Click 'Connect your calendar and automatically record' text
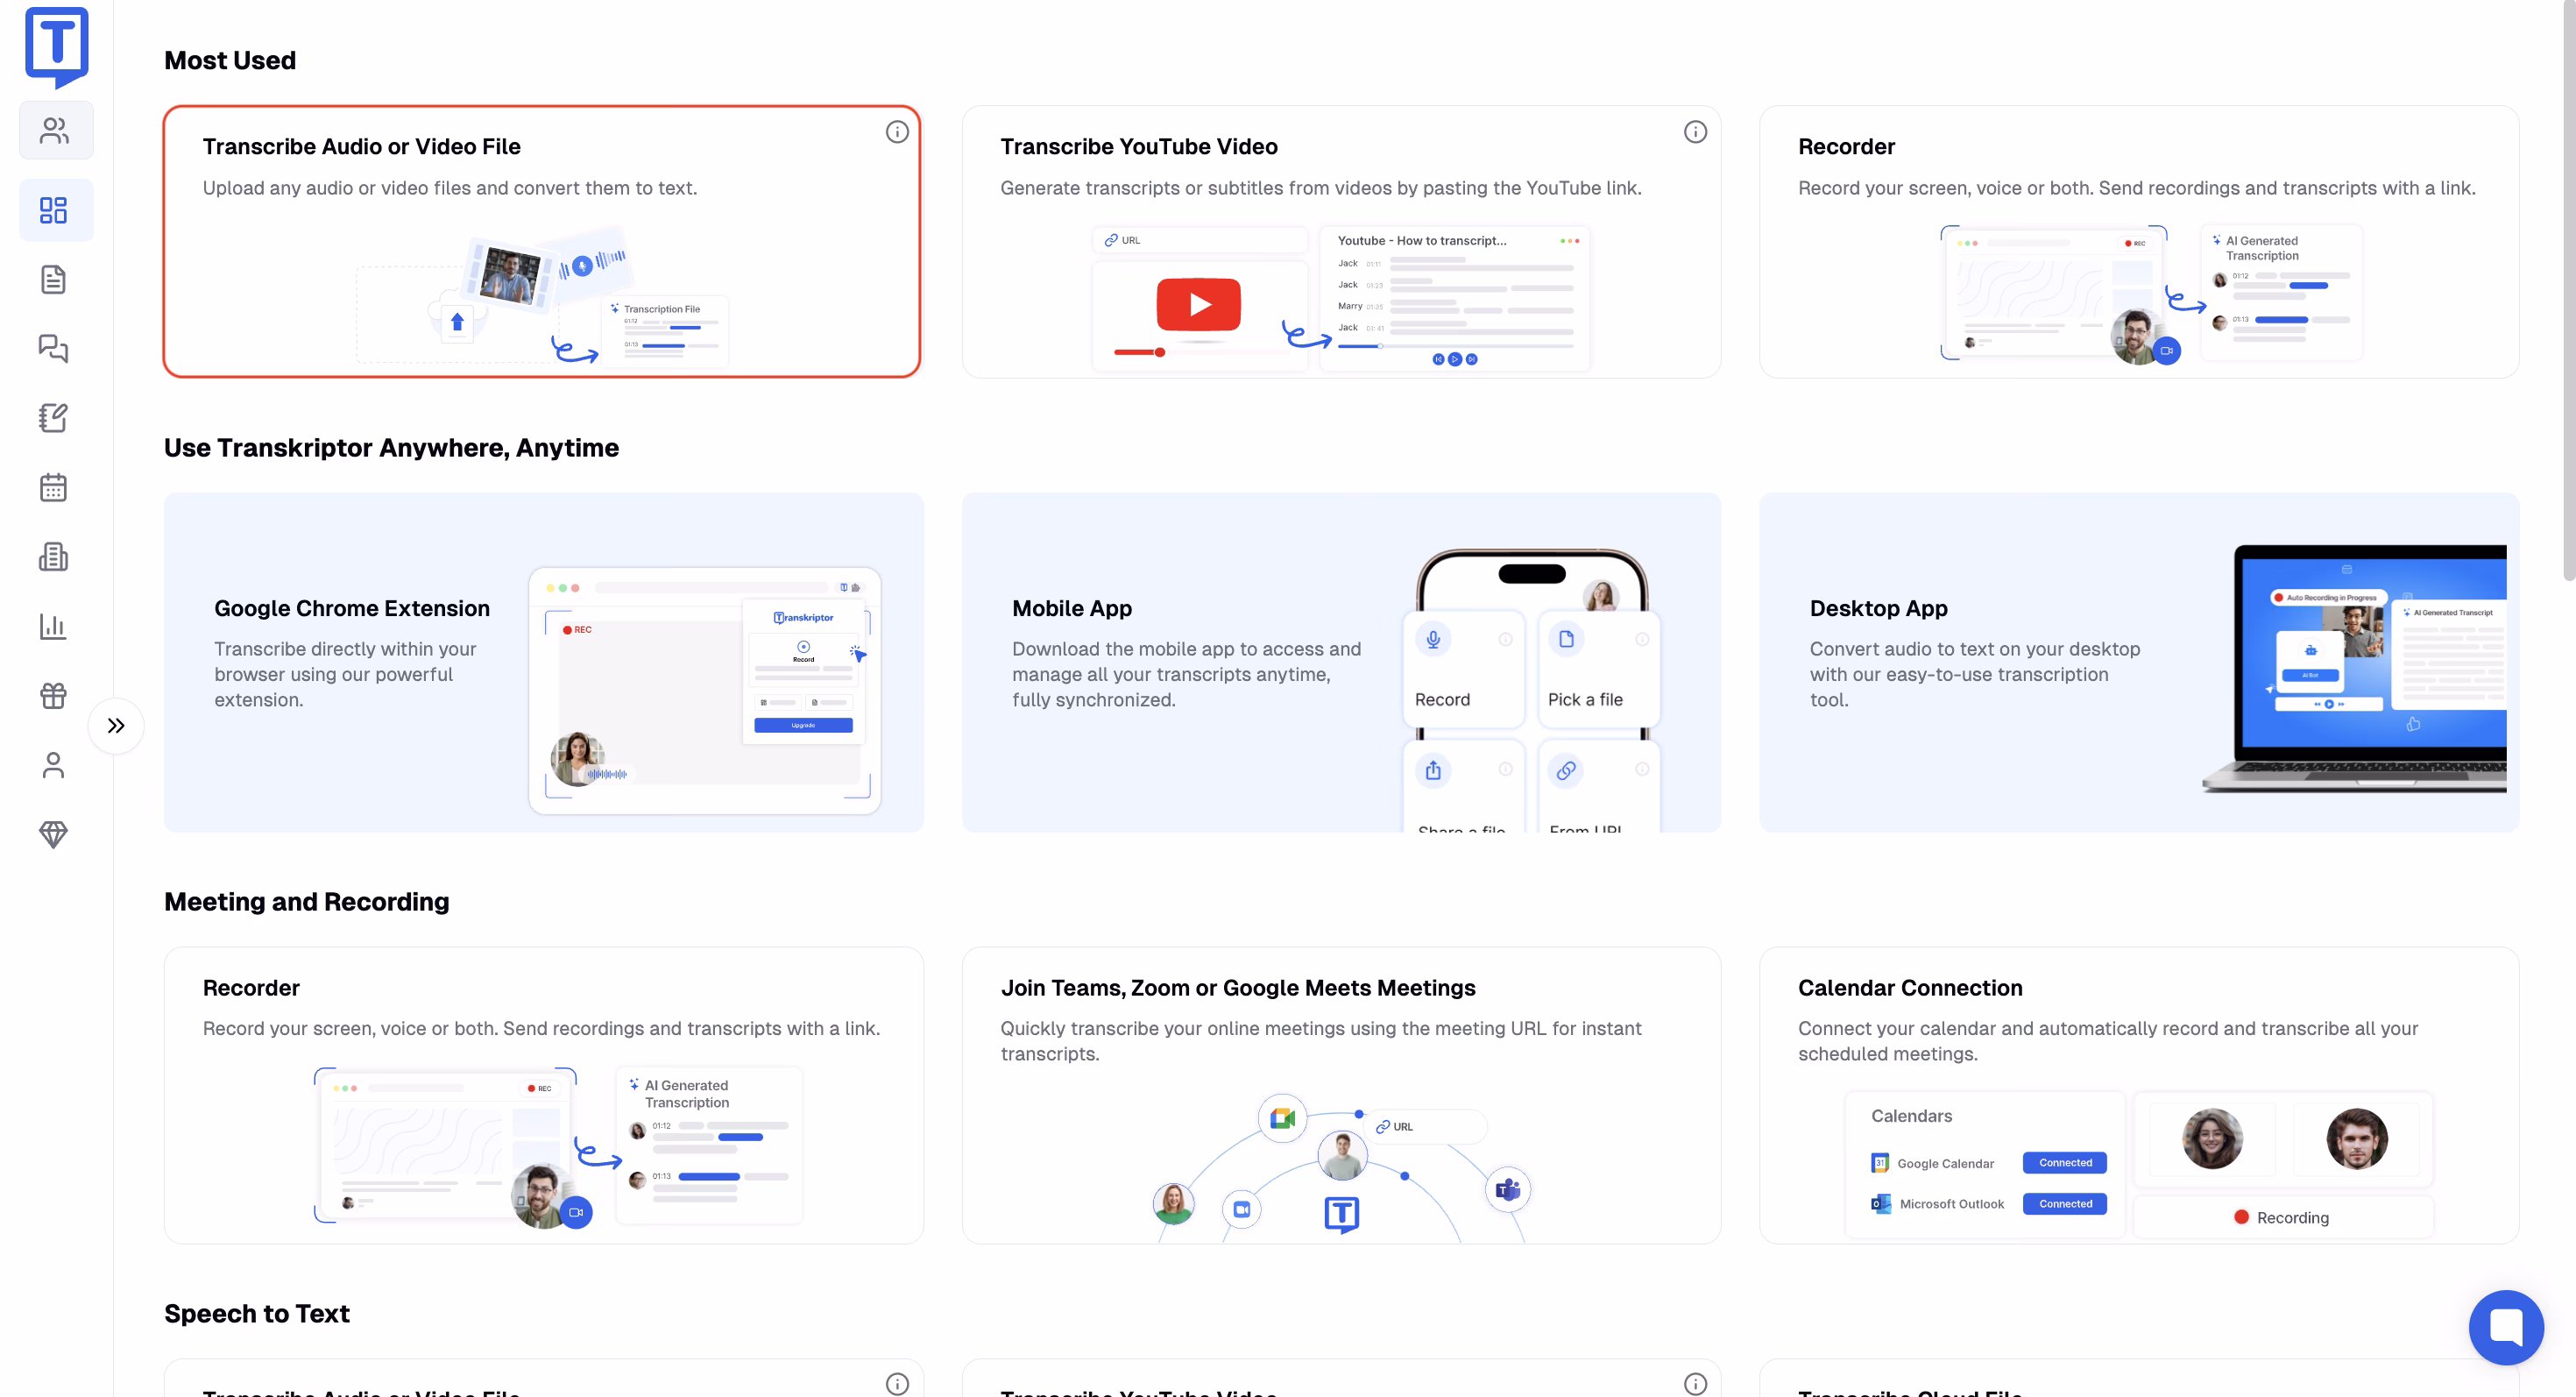The height and width of the screenshot is (1397, 2576). [x=2108, y=1041]
